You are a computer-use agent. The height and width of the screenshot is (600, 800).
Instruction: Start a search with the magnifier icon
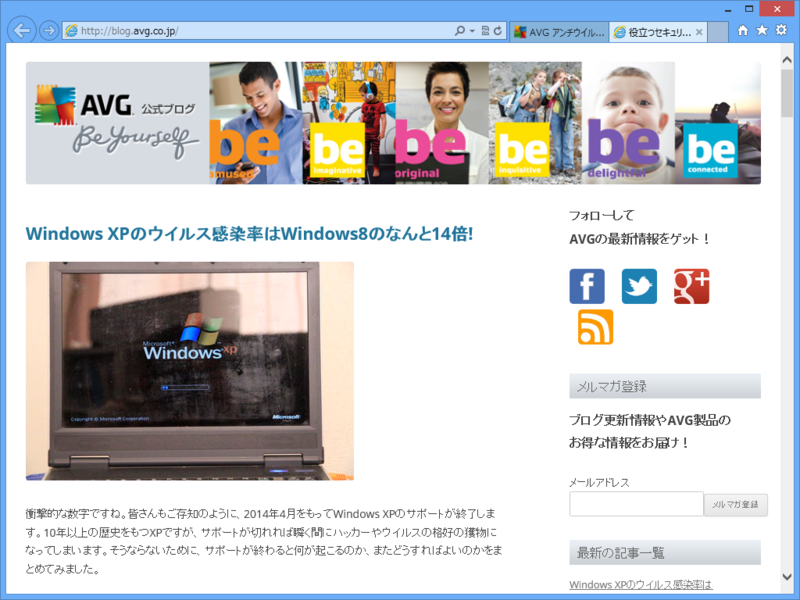[460, 31]
